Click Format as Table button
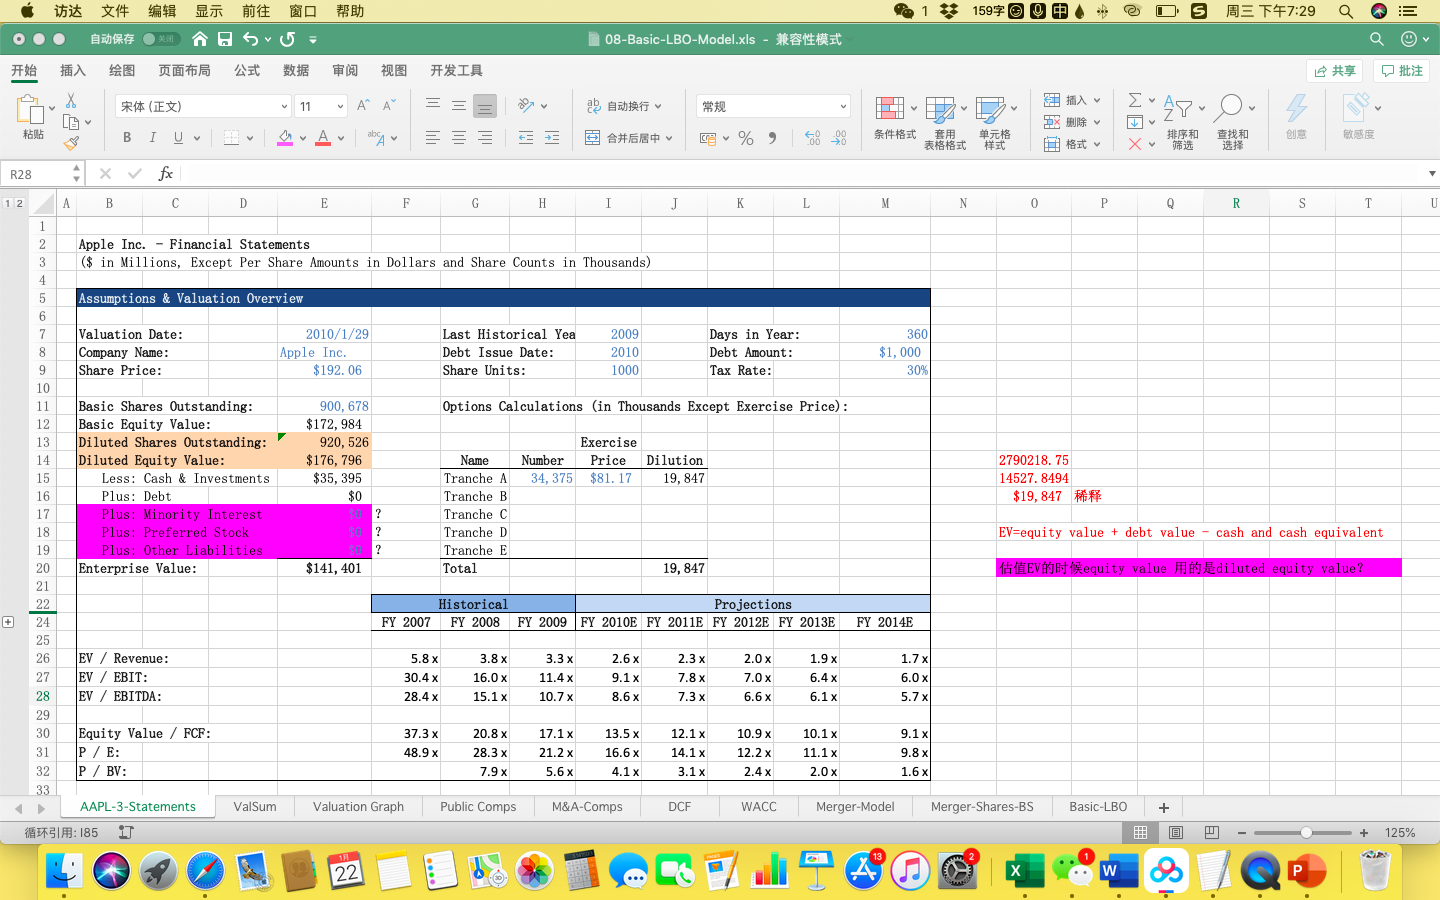The height and width of the screenshot is (900, 1440). [x=945, y=123]
